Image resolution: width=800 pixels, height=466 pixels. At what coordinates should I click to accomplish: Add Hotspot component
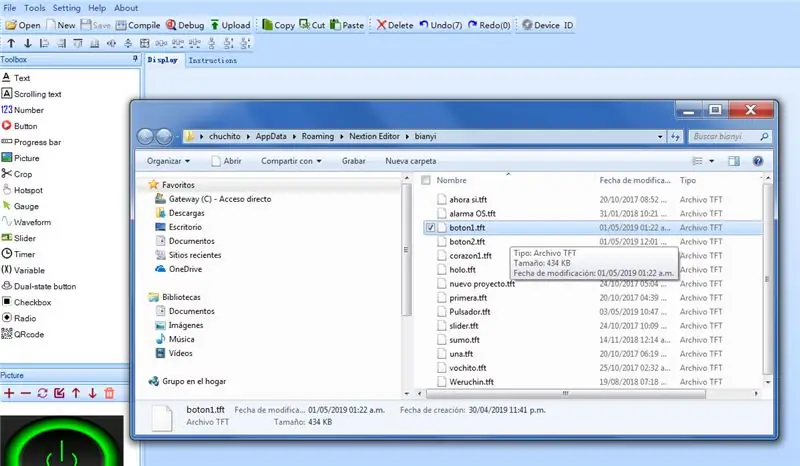click(x=22, y=190)
